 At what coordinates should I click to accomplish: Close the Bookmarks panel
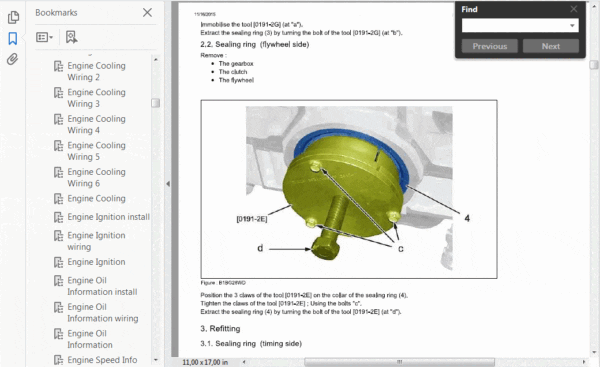pos(147,13)
